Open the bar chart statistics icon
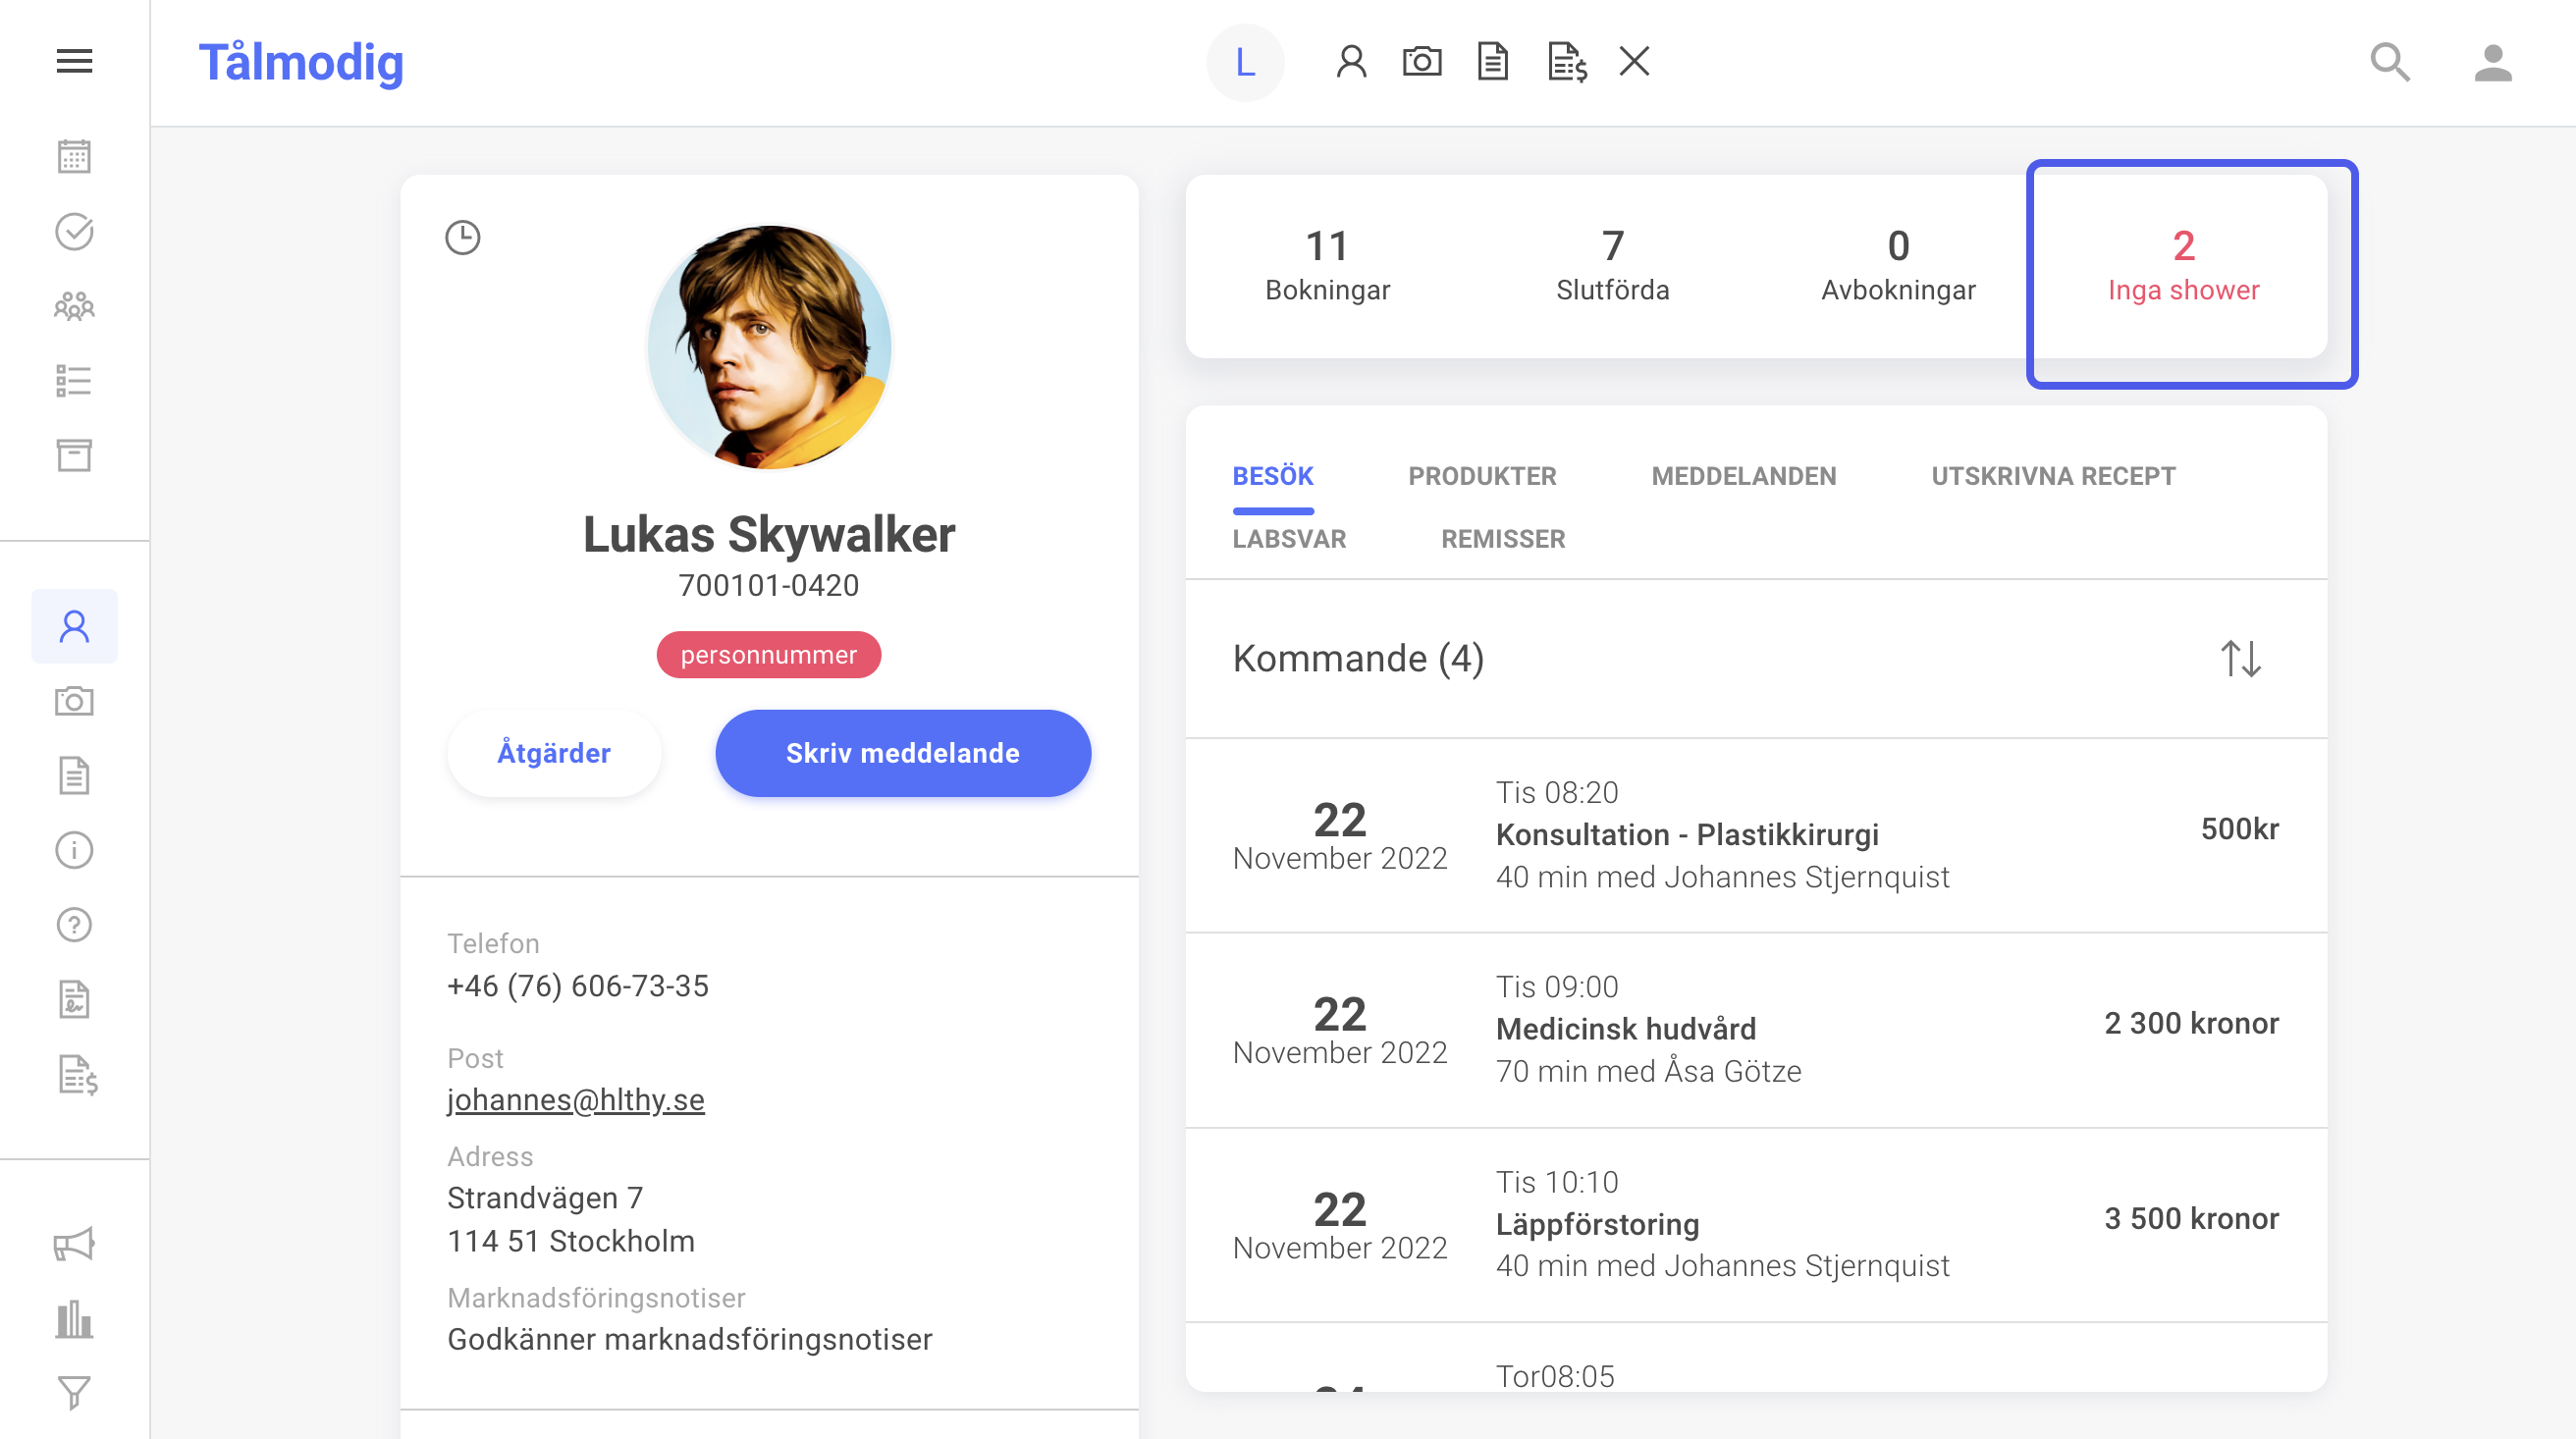This screenshot has height=1439, width=2576. click(74, 1320)
